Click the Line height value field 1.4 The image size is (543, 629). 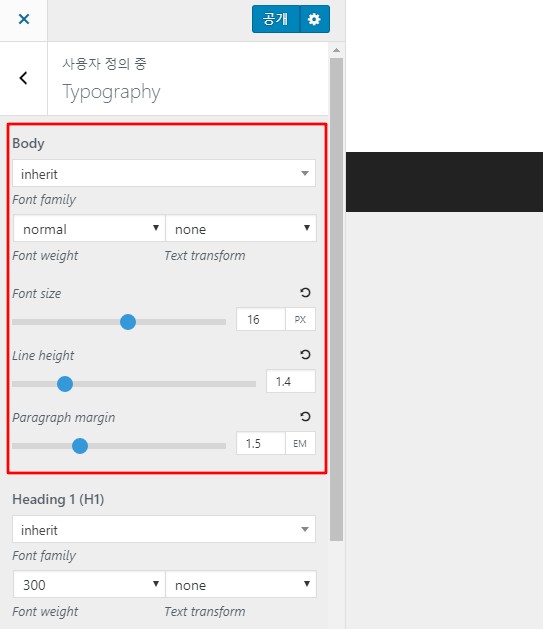(x=291, y=381)
